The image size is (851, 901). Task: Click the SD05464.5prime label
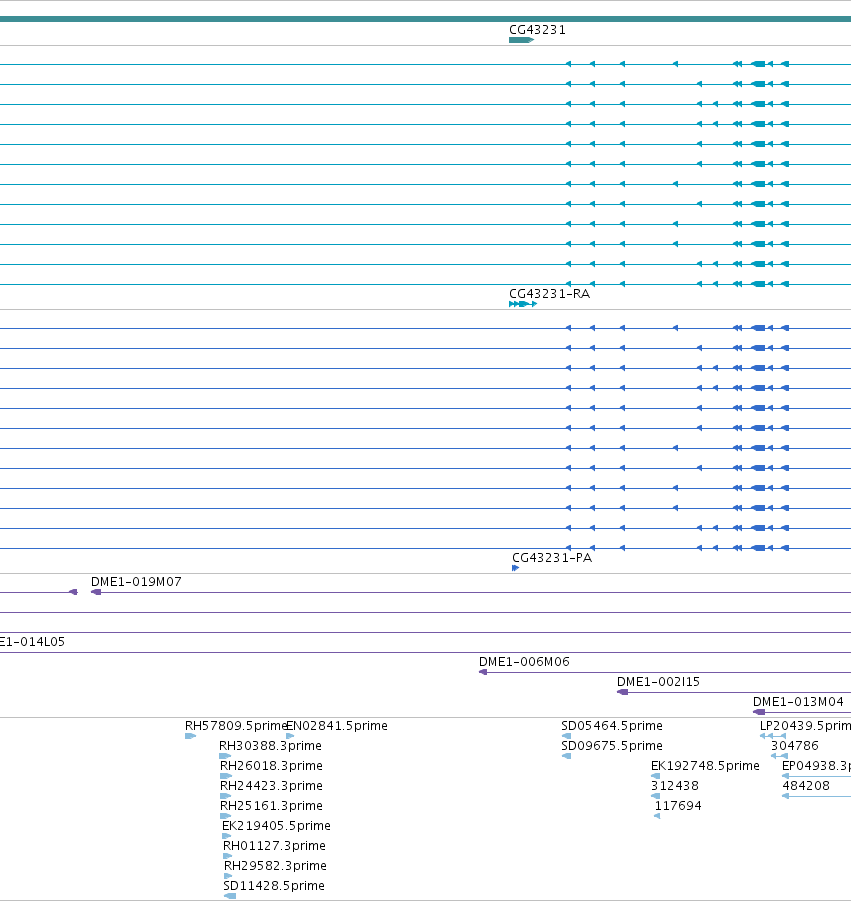tap(612, 726)
